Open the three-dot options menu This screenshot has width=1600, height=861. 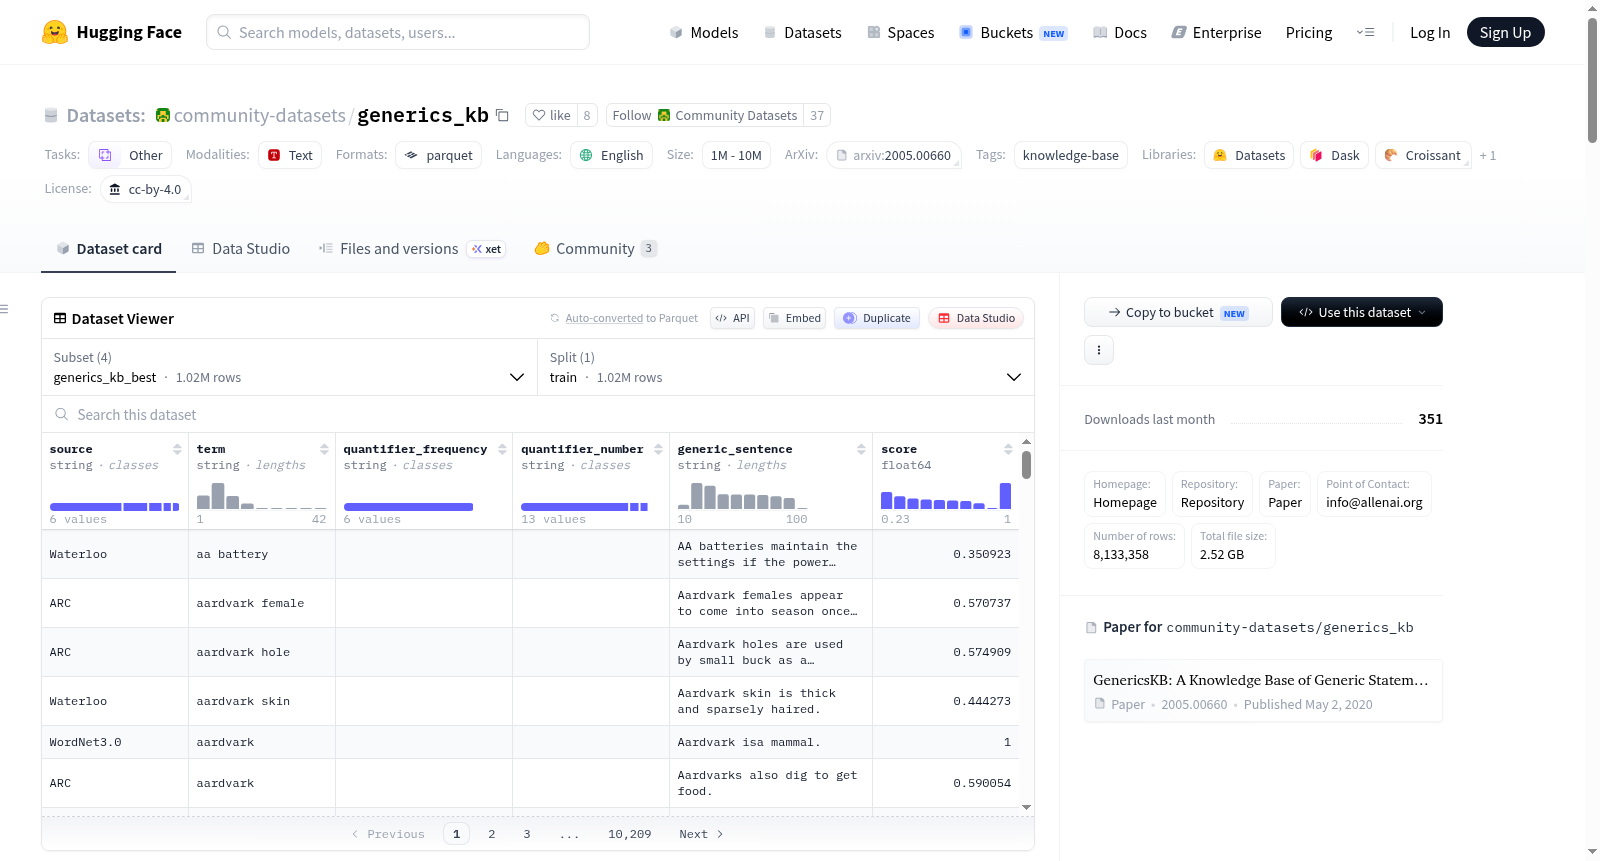(1099, 350)
